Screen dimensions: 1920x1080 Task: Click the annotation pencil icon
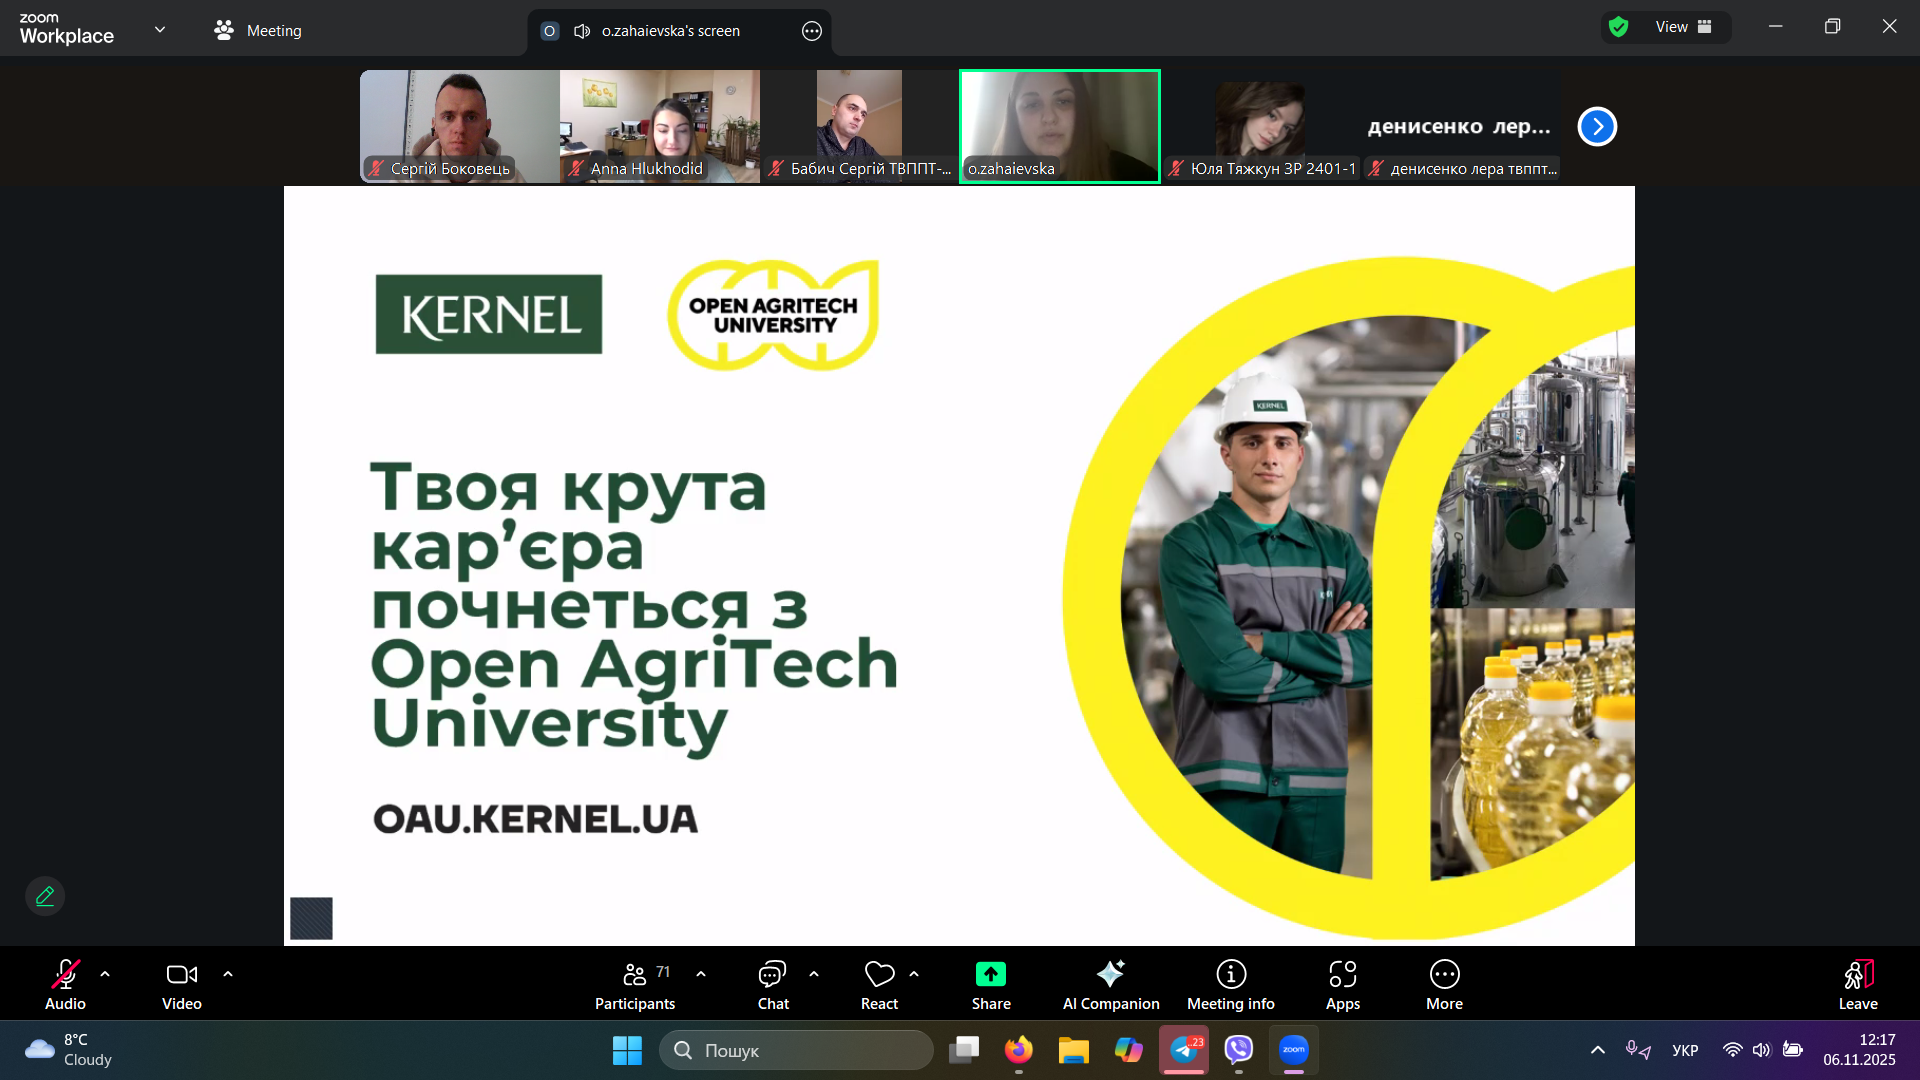[45, 896]
